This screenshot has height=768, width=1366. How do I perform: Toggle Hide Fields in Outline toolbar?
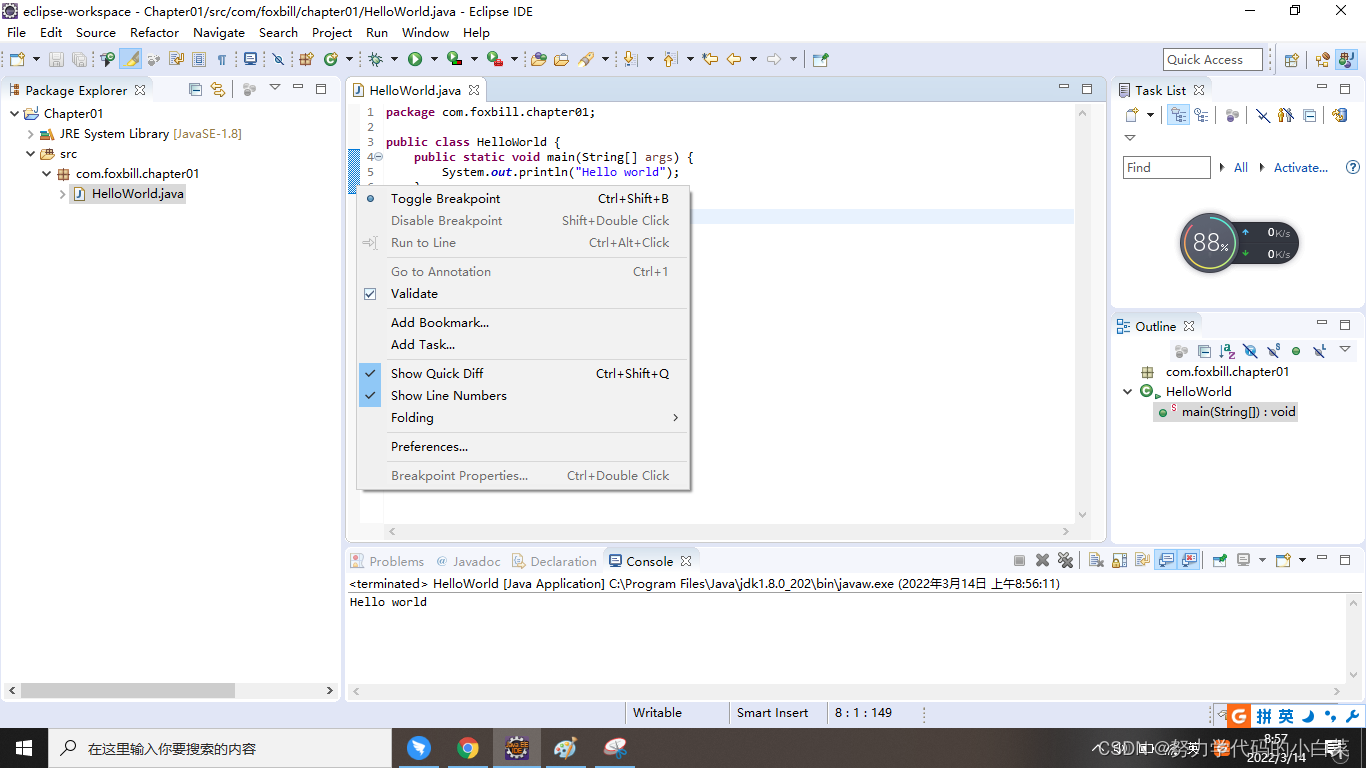(1250, 351)
